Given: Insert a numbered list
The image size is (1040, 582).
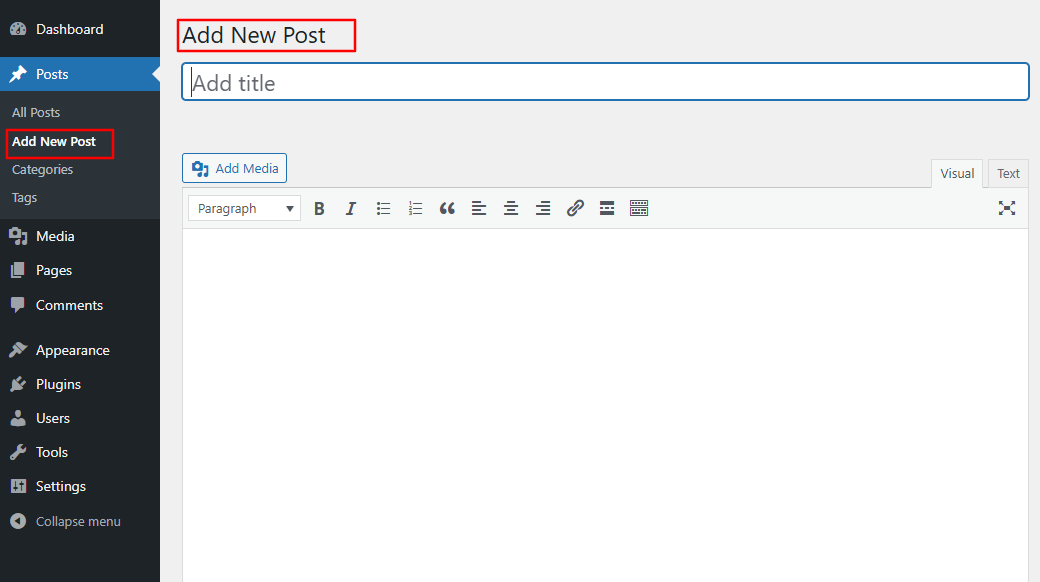Looking at the screenshot, I should point(415,208).
